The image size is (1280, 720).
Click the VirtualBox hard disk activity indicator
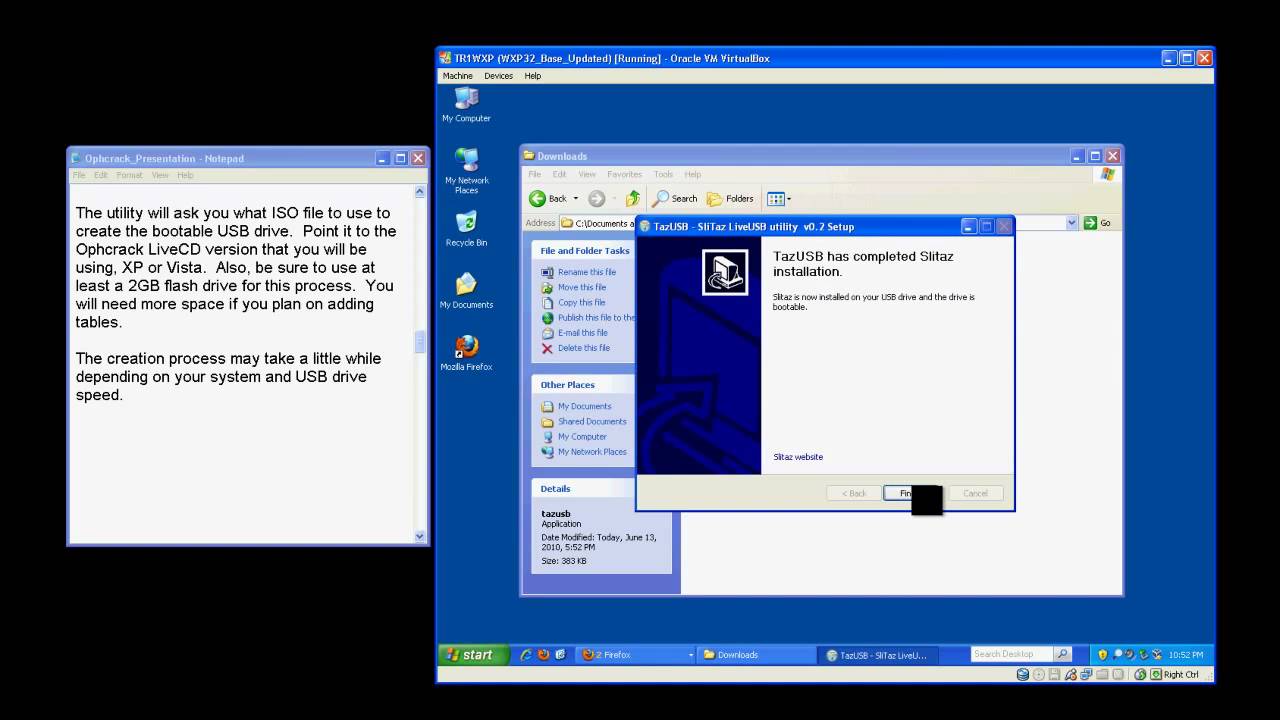[x=1022, y=674]
